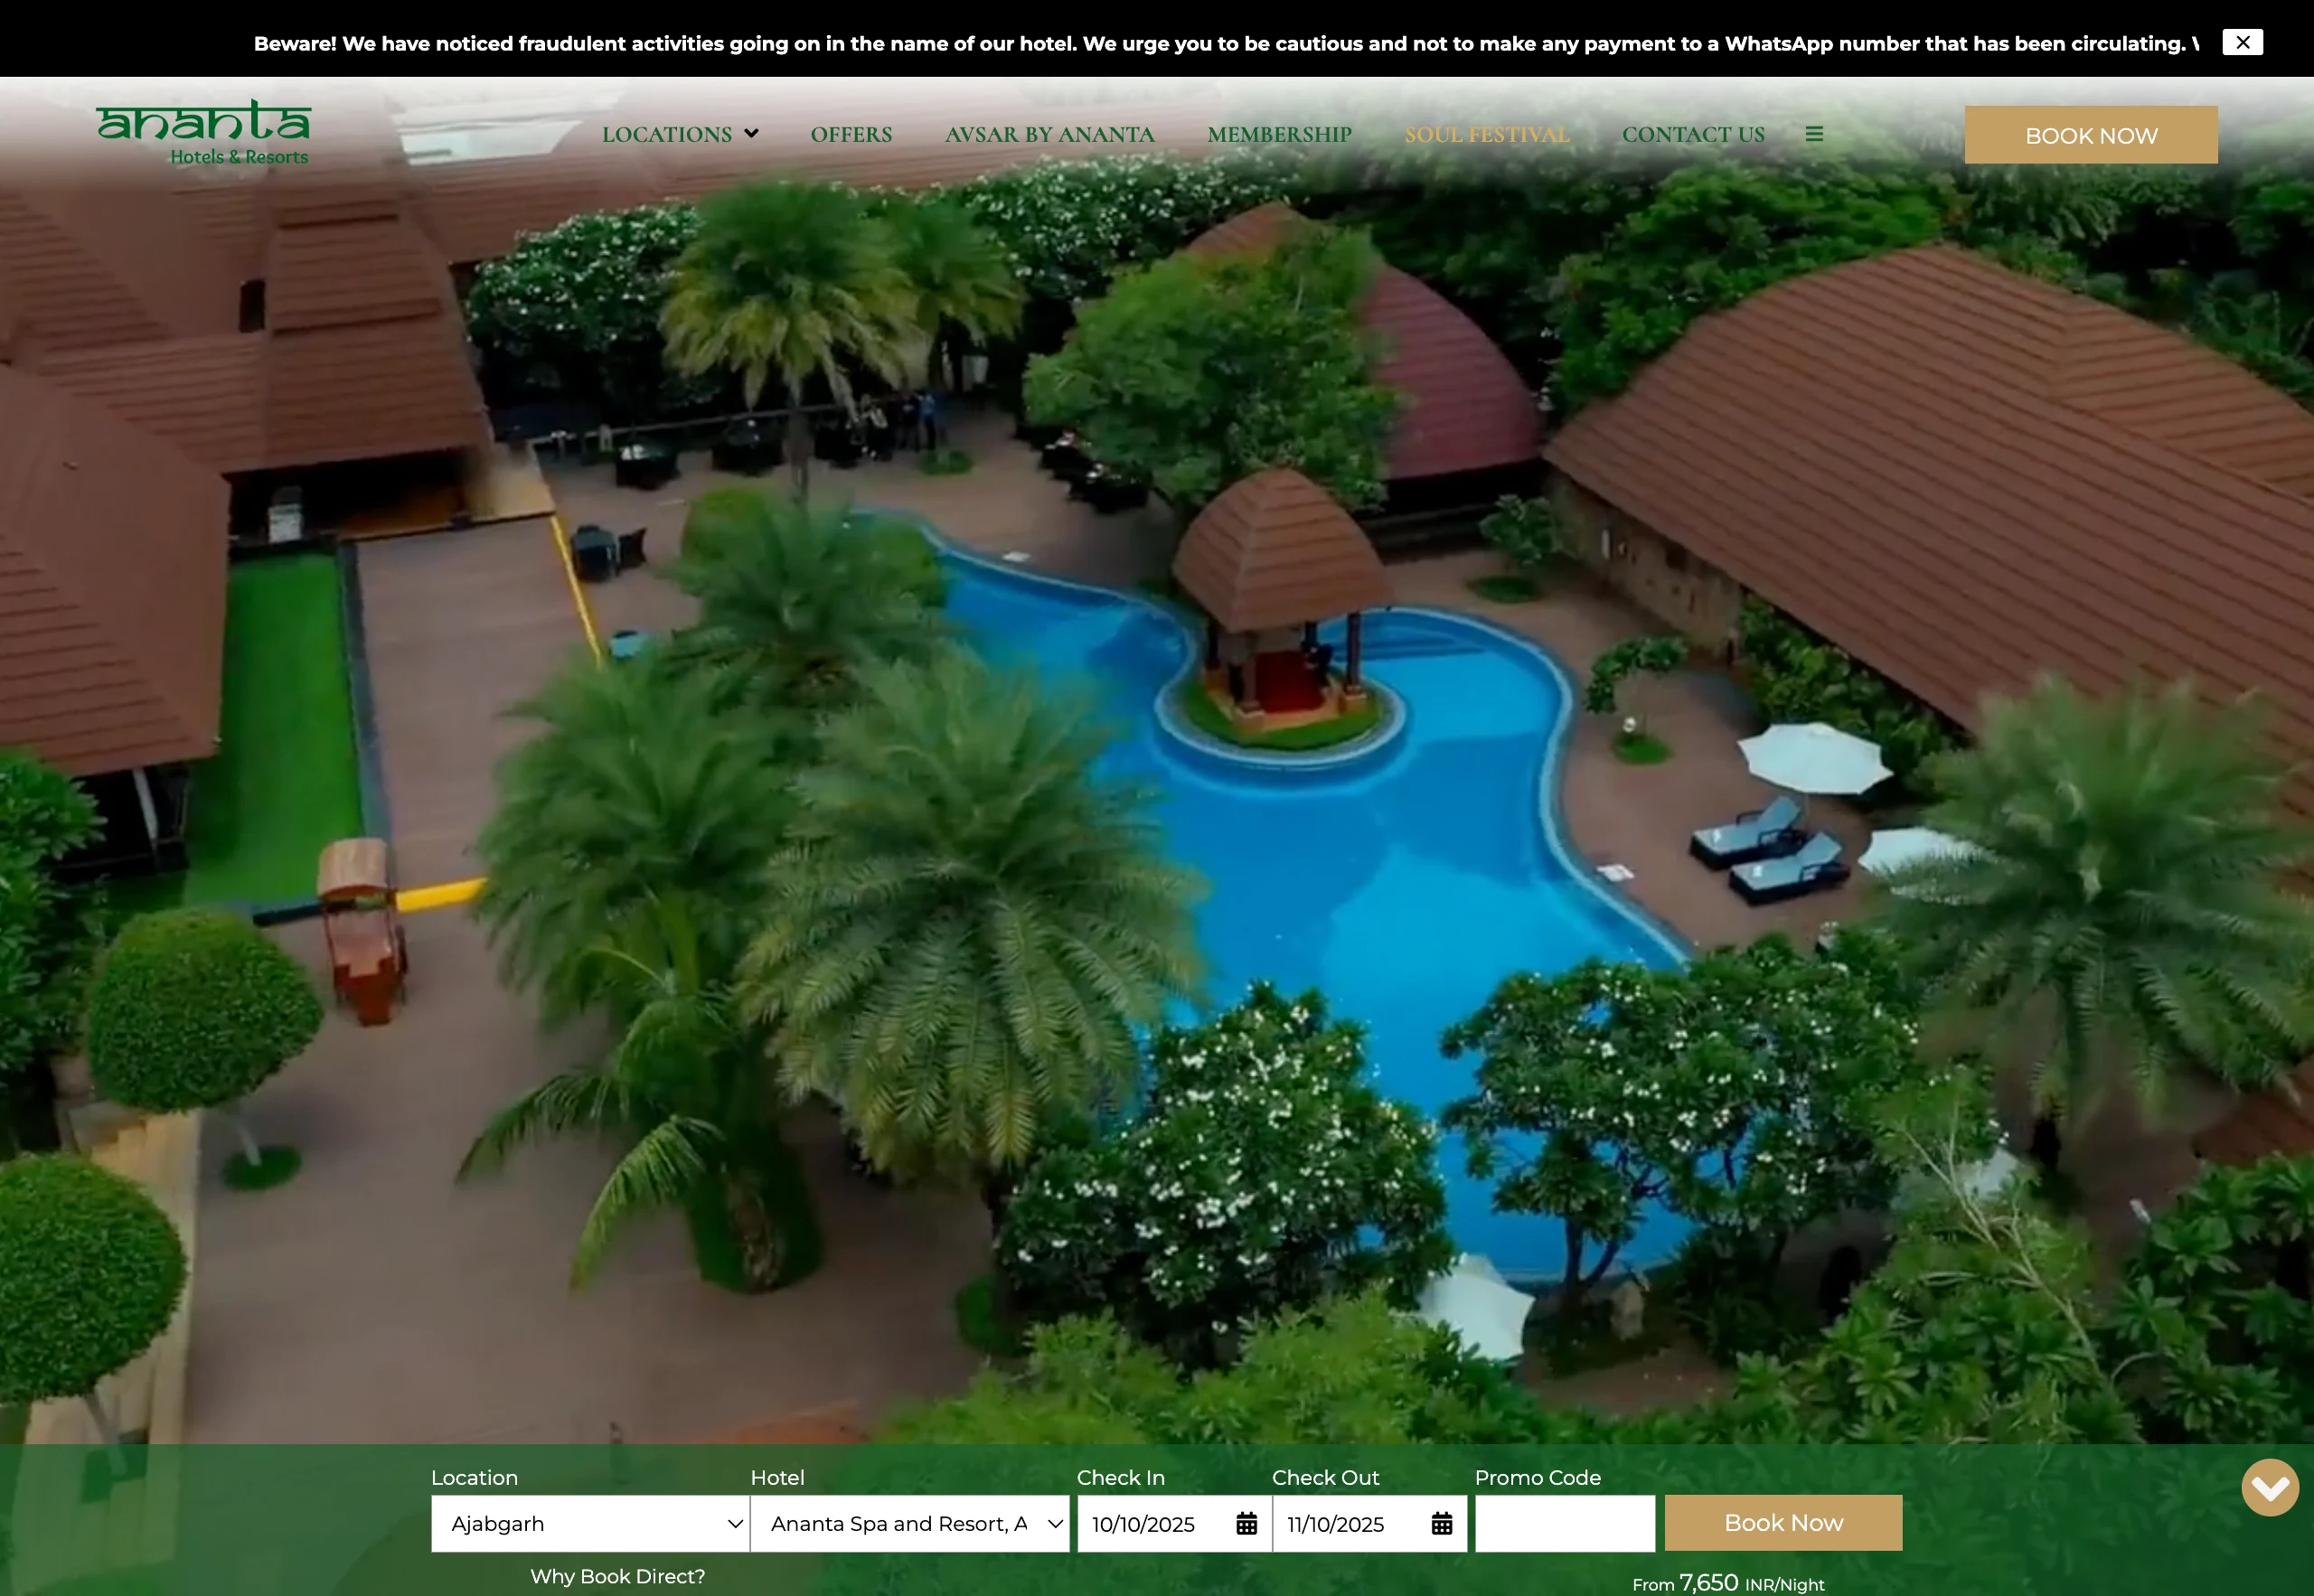2314x1596 pixels.
Task: Go to Offers page
Action: 851,134
